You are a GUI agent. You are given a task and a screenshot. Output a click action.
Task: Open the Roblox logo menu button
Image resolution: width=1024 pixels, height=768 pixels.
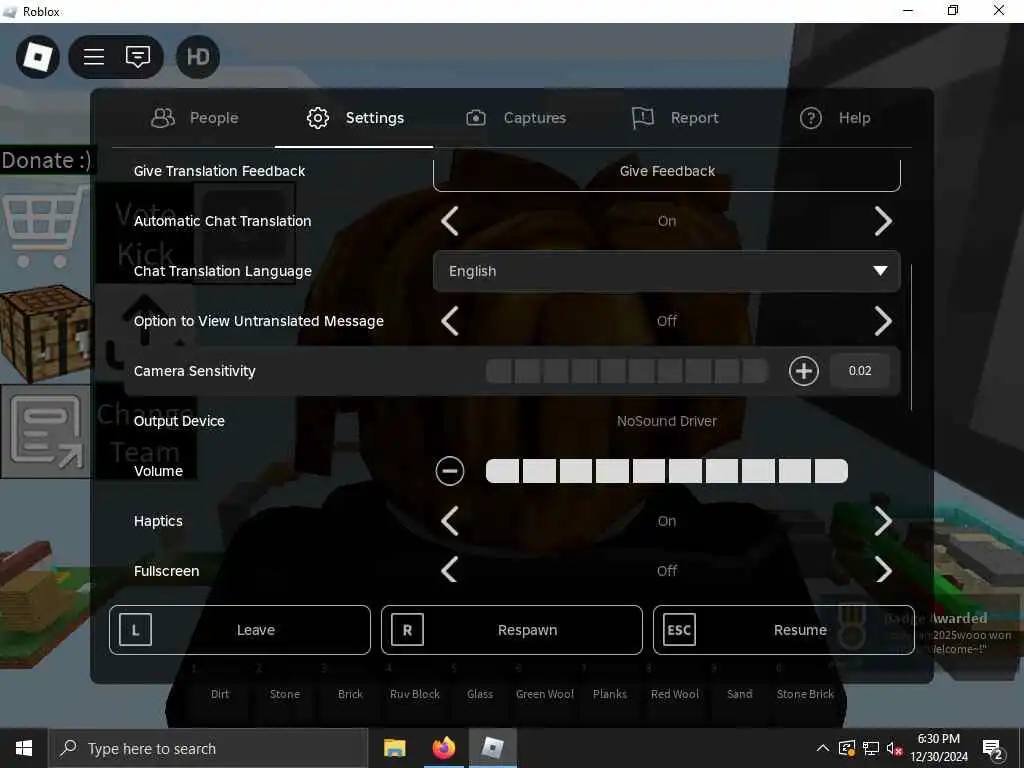point(38,57)
